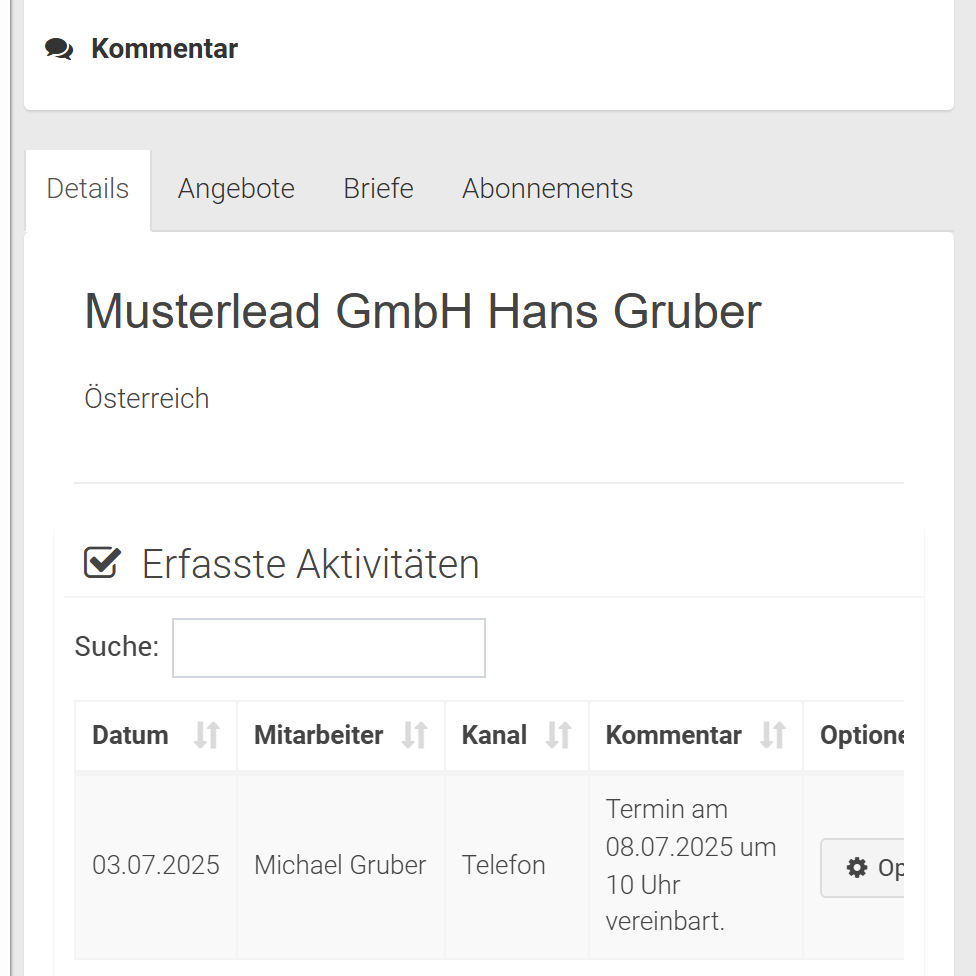Click the checkbox icon beside Erfasste Aktivitäten
976x976 pixels.
point(102,563)
